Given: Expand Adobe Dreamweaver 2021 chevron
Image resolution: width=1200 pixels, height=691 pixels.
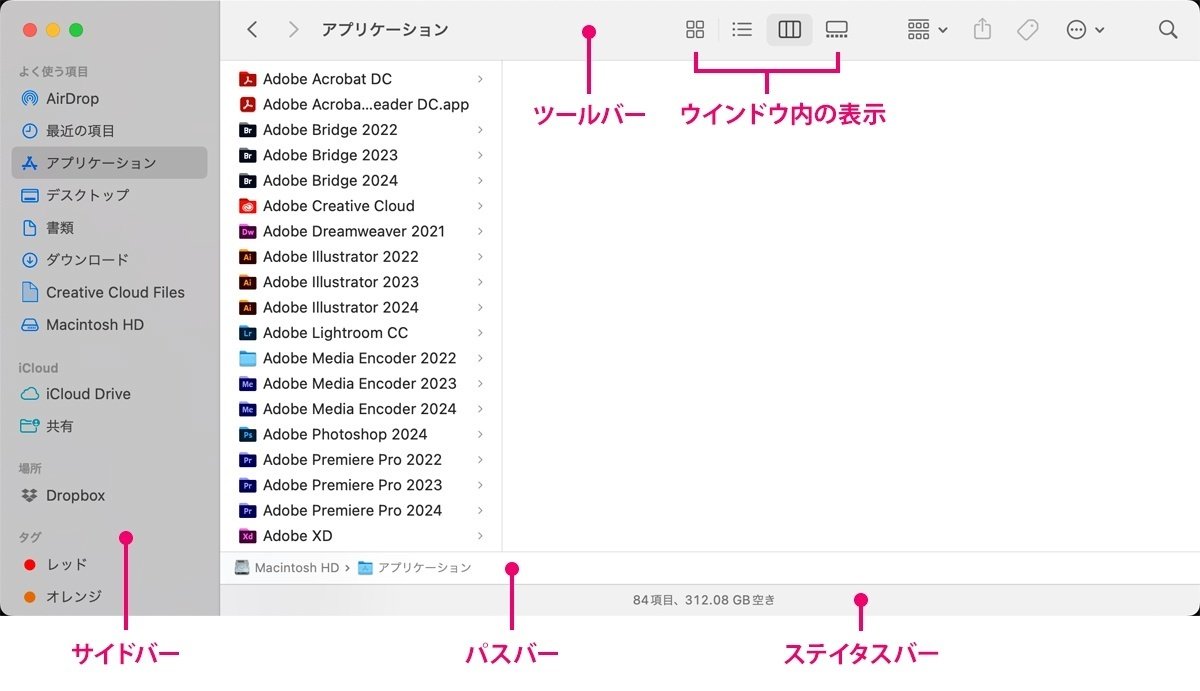Looking at the screenshot, I should [x=481, y=231].
